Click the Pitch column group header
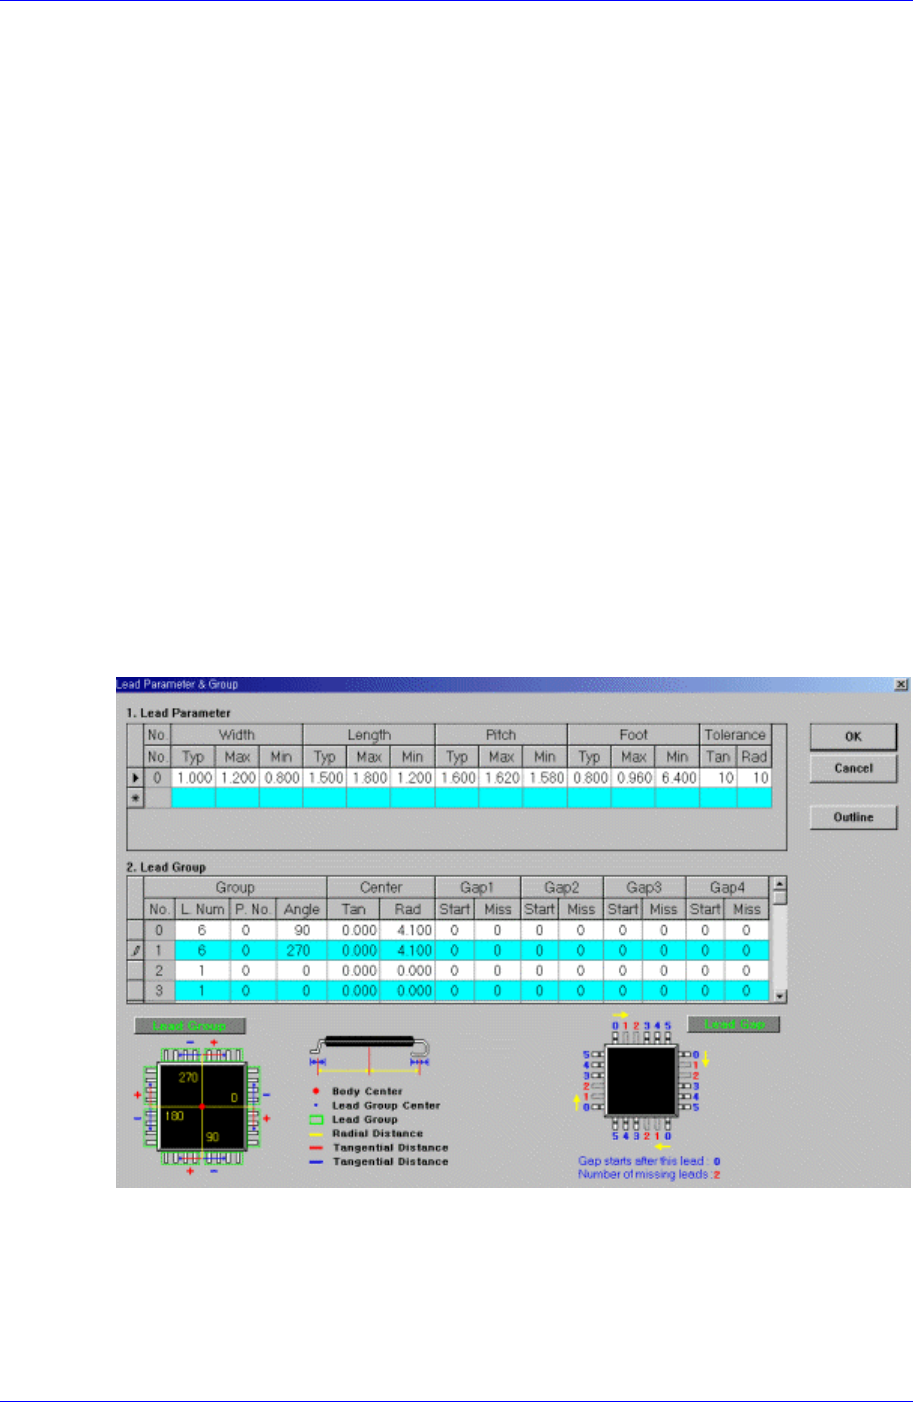The image size is (913, 1402). [501, 735]
